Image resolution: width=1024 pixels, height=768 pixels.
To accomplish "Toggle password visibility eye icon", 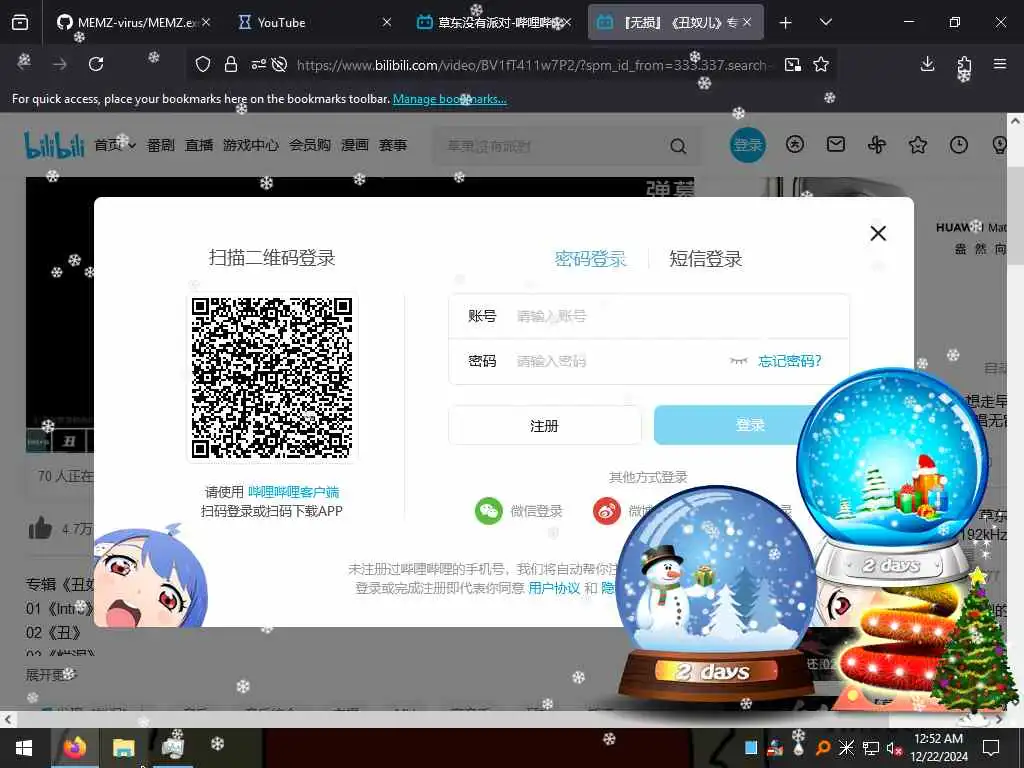I will click(x=739, y=361).
